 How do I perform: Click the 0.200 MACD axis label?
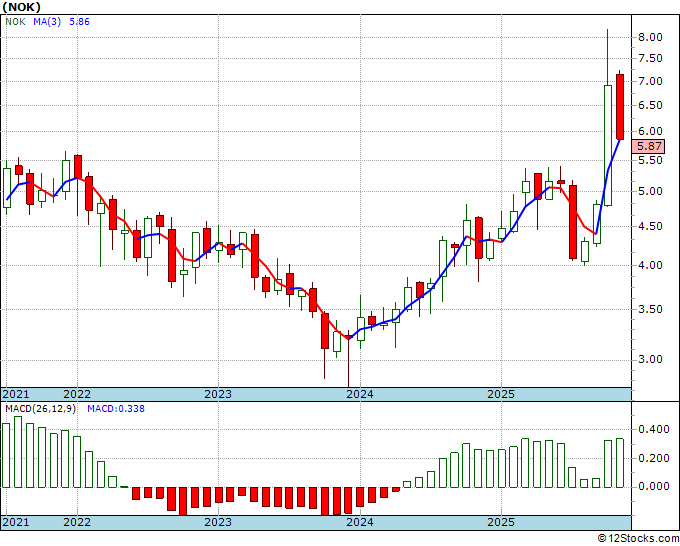pyautogui.click(x=654, y=458)
